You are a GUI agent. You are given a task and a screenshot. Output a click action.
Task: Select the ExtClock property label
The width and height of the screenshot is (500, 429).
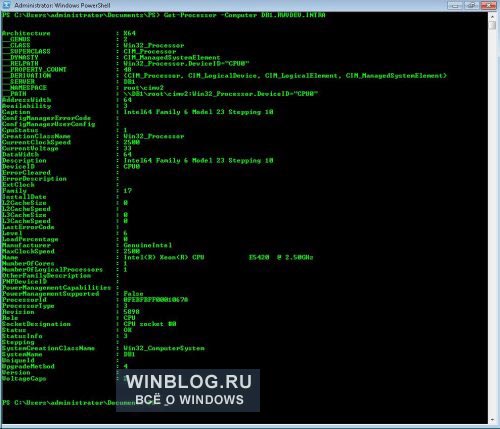tap(18, 185)
